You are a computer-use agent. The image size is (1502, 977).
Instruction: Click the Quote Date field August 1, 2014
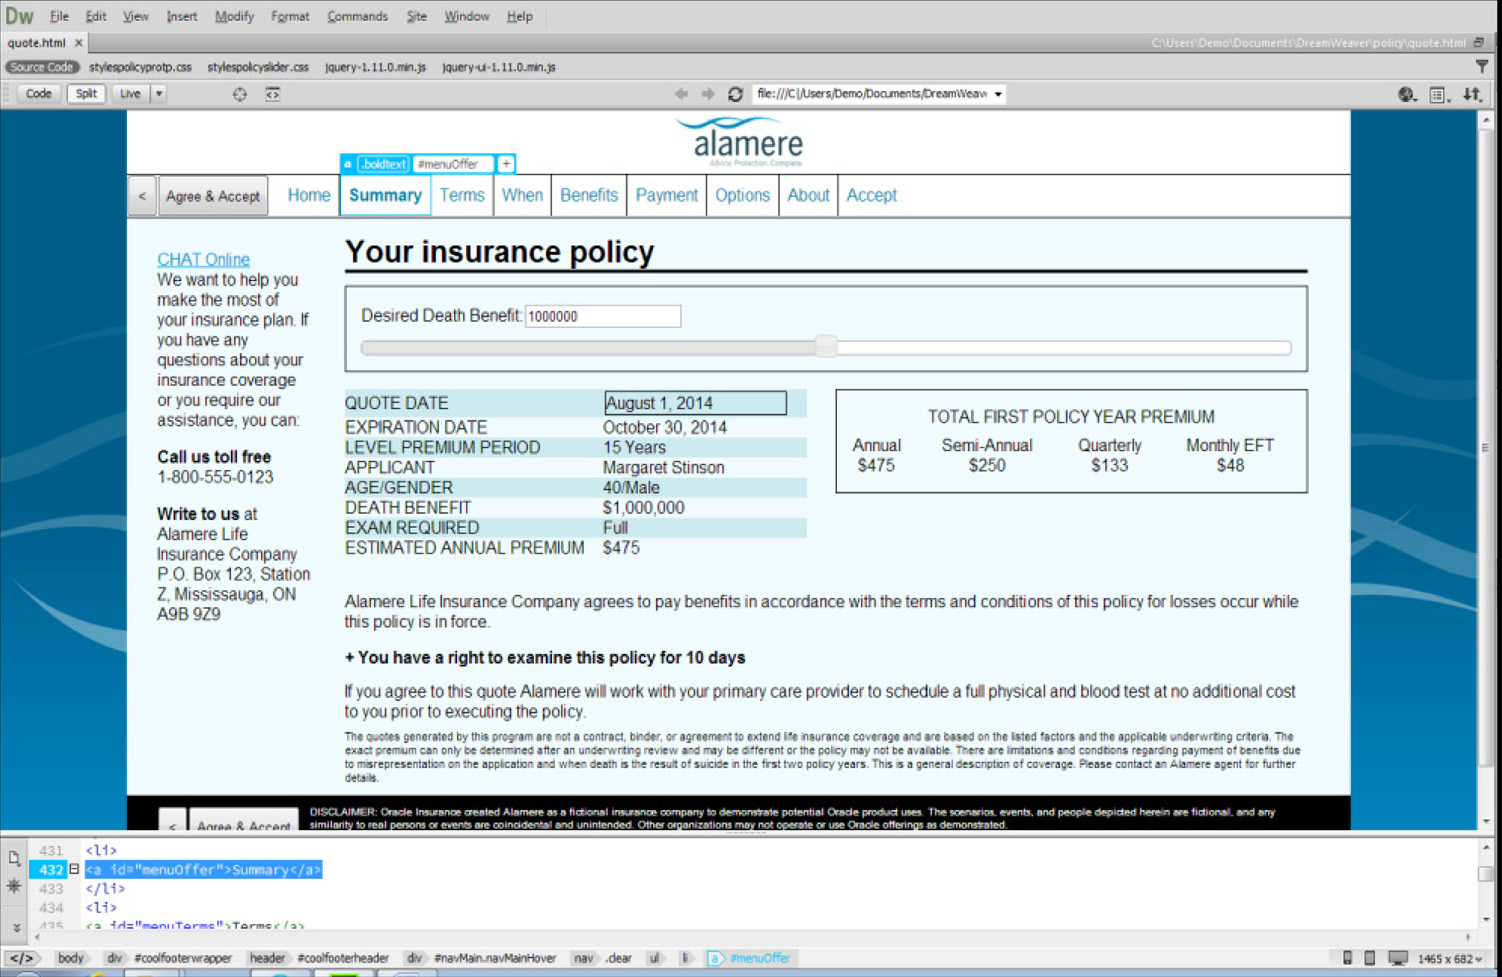click(695, 403)
